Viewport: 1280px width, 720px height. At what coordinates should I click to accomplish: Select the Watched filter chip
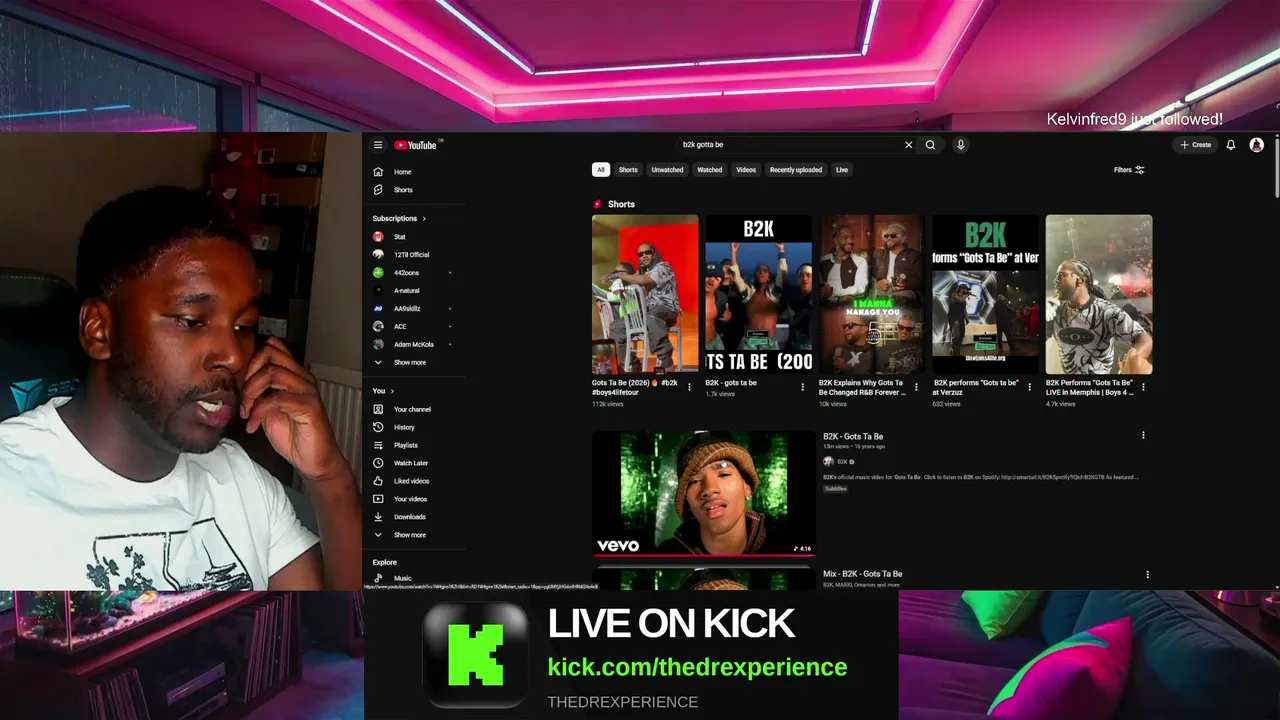pyautogui.click(x=710, y=170)
